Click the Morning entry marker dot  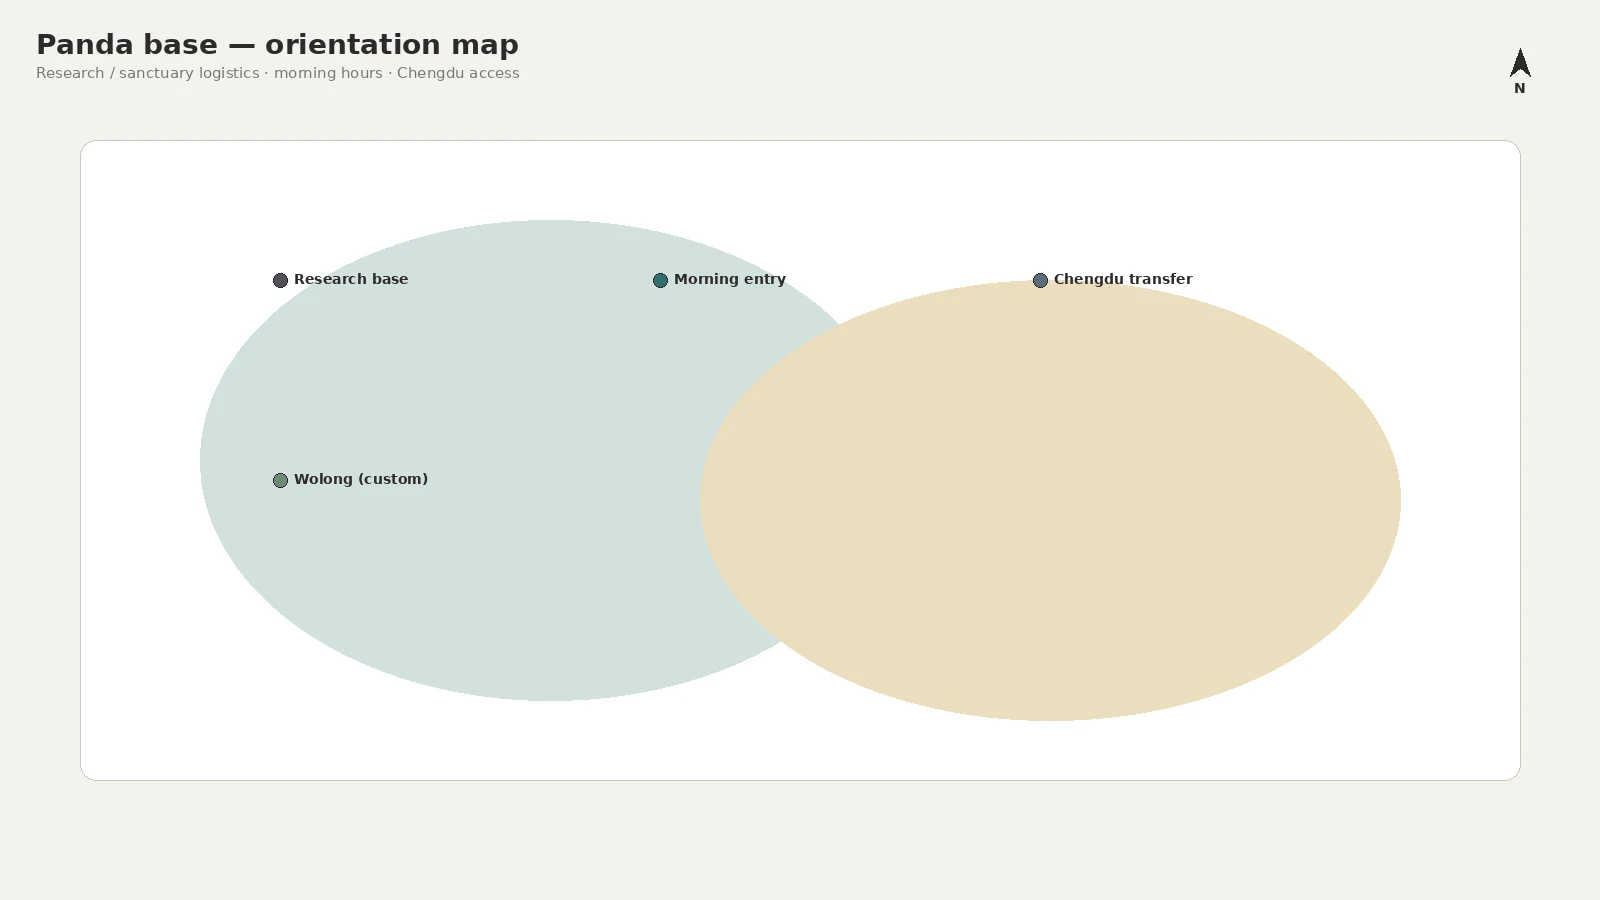pyautogui.click(x=660, y=280)
